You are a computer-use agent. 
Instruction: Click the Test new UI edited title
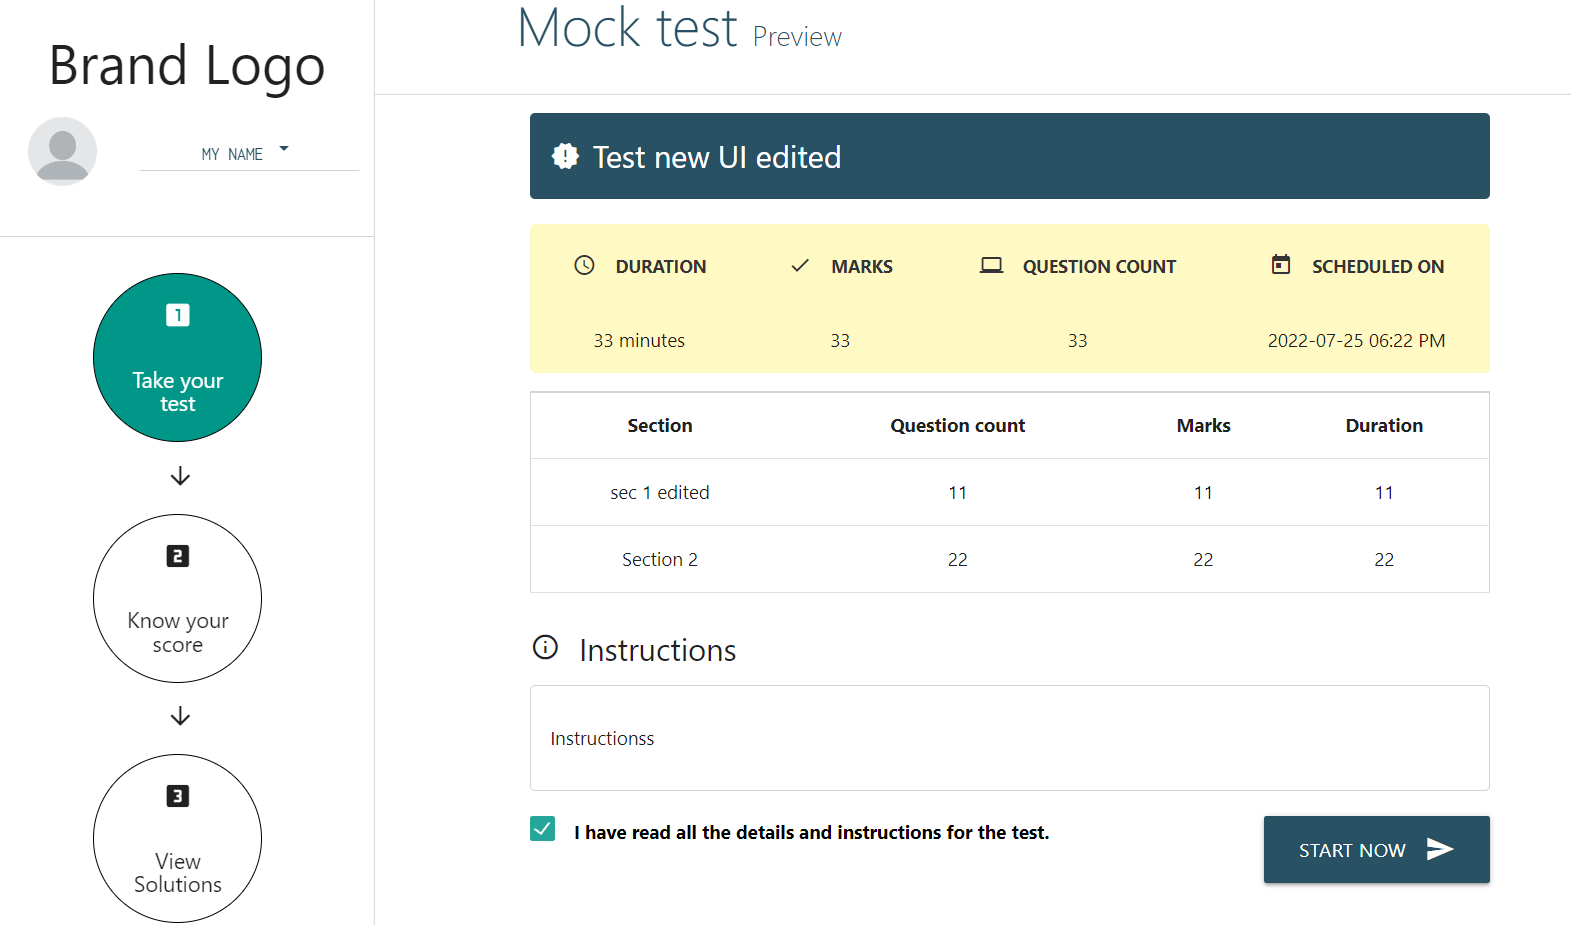pyautogui.click(x=717, y=157)
